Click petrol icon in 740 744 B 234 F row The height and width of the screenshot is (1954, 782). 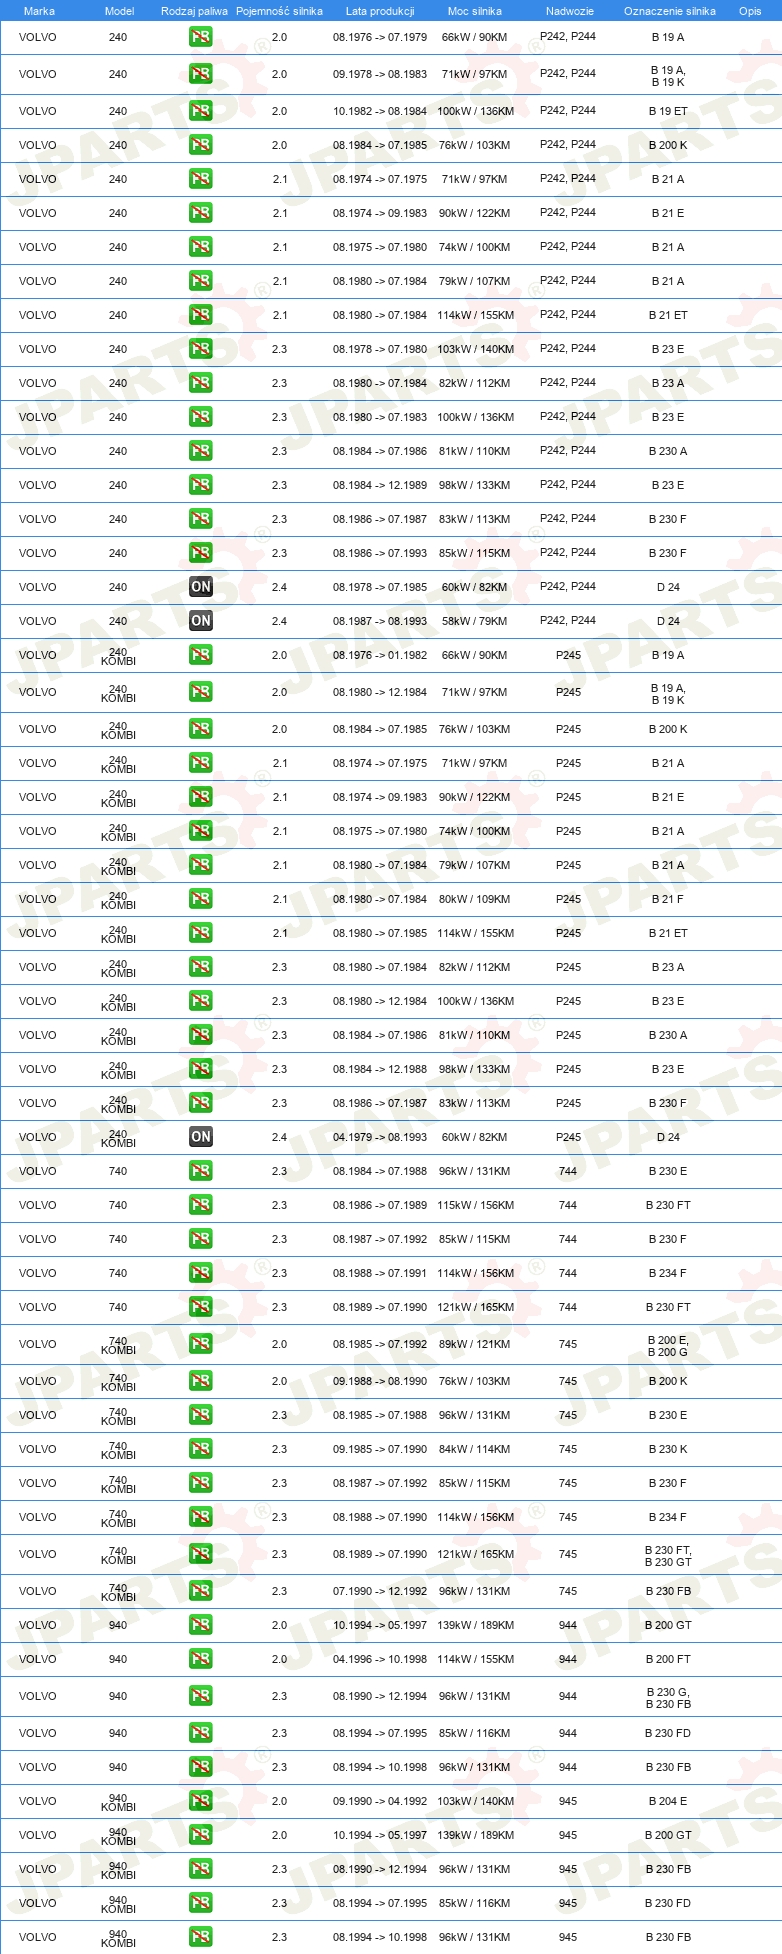200,1273
